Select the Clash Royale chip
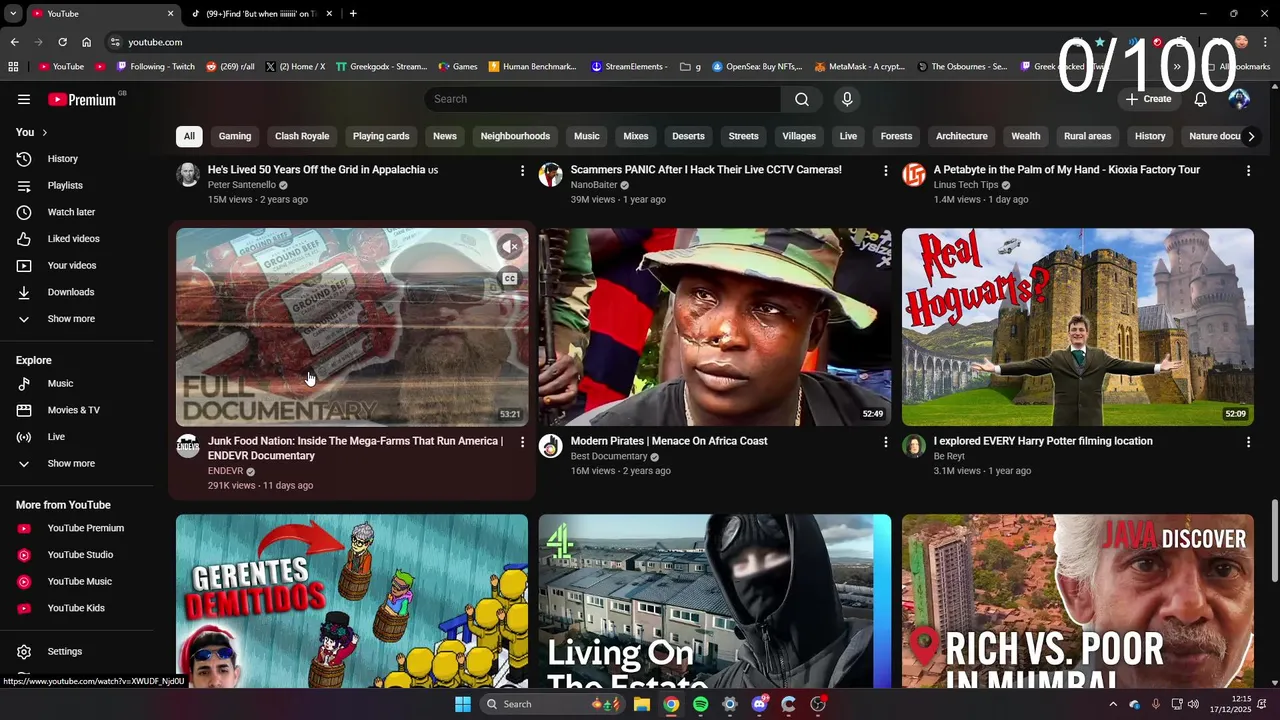 coord(302,136)
